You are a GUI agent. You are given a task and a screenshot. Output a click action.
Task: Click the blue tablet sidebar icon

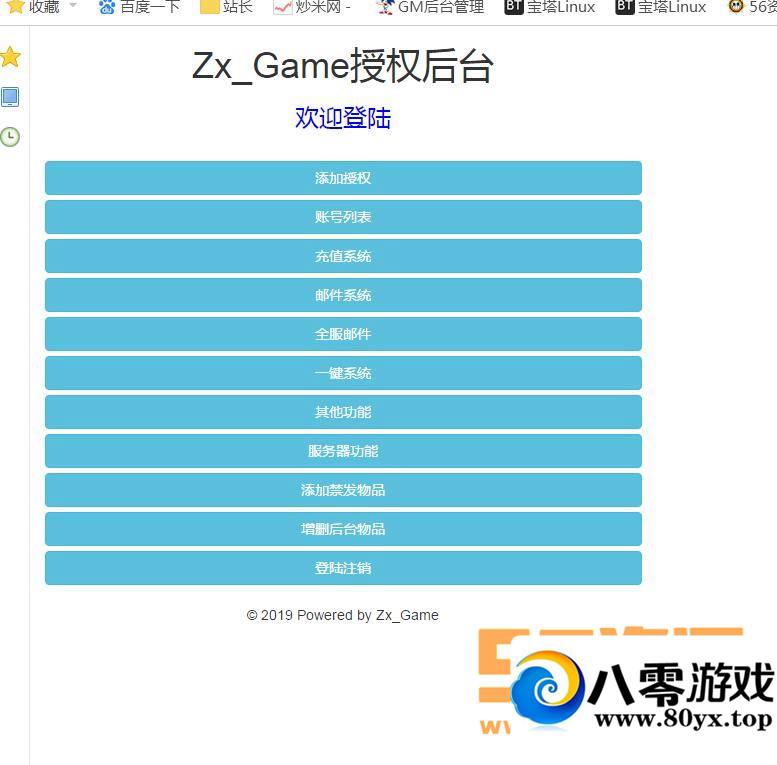pos(10,97)
